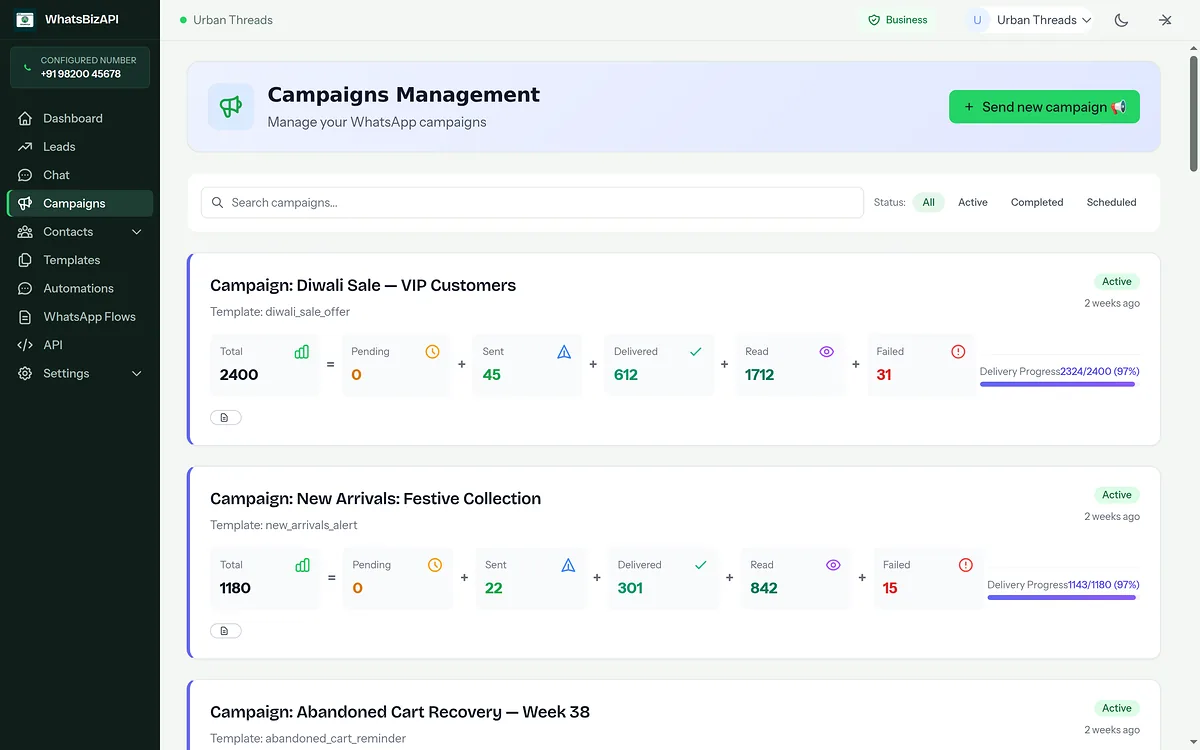
Task: Click the Template: diwali_sale_offer text
Action: point(280,312)
